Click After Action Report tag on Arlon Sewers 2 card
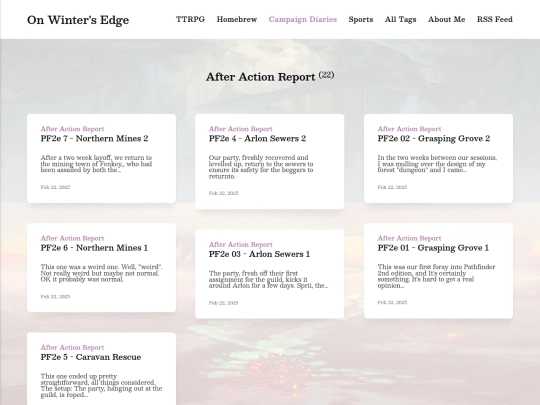The width and height of the screenshot is (540, 405). pos(240,129)
